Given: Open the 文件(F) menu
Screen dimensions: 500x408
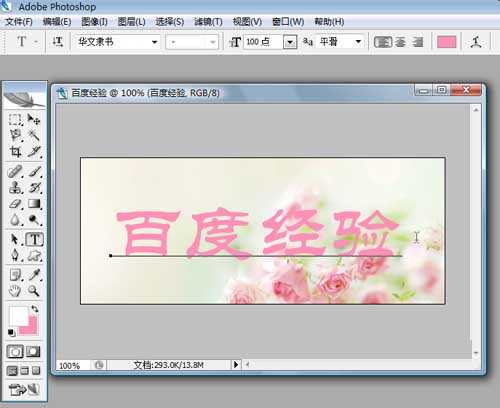Looking at the screenshot, I should (19, 22).
